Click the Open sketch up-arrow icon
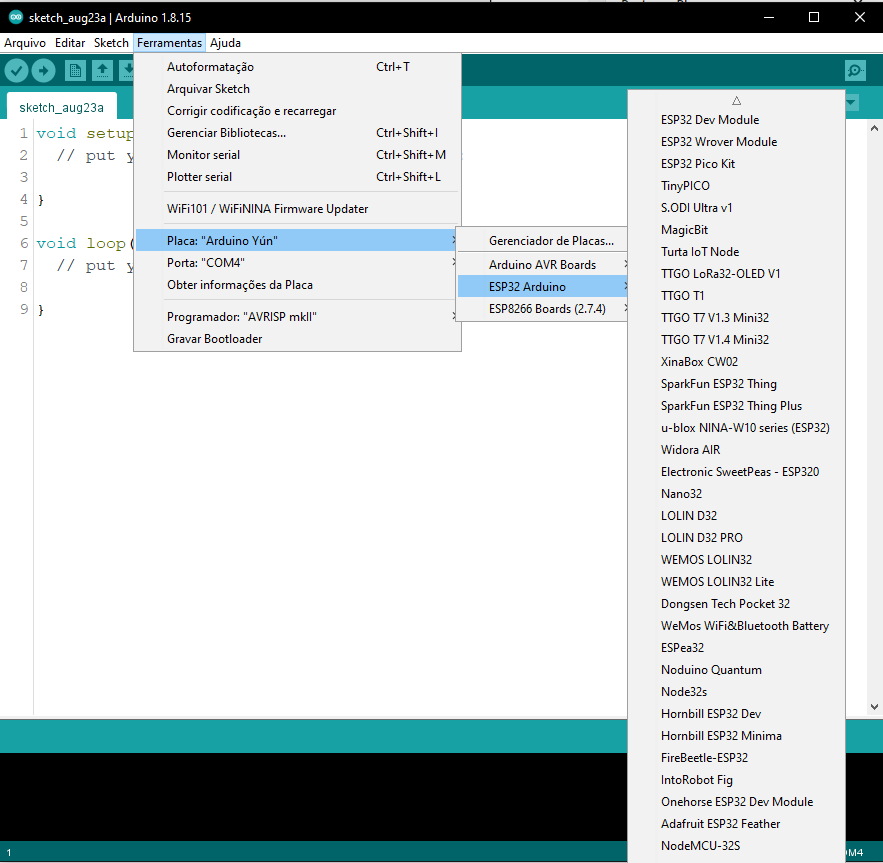The image size is (883, 863). [x=102, y=70]
